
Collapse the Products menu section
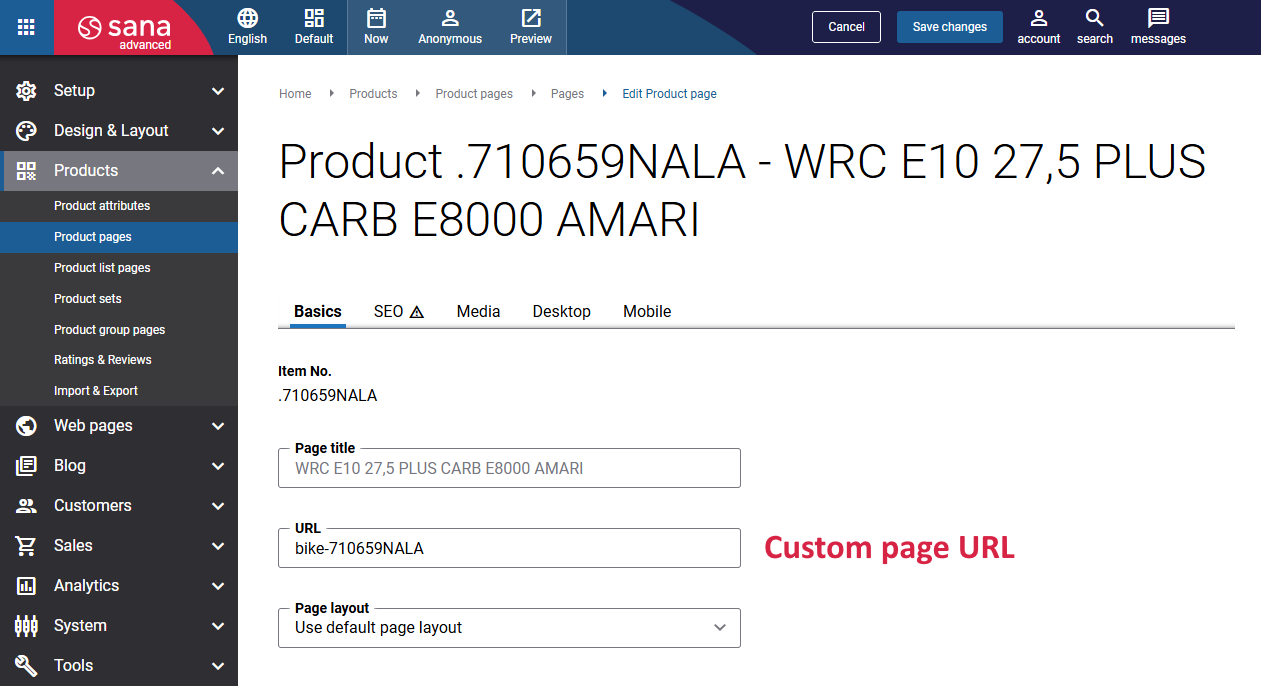coord(119,171)
